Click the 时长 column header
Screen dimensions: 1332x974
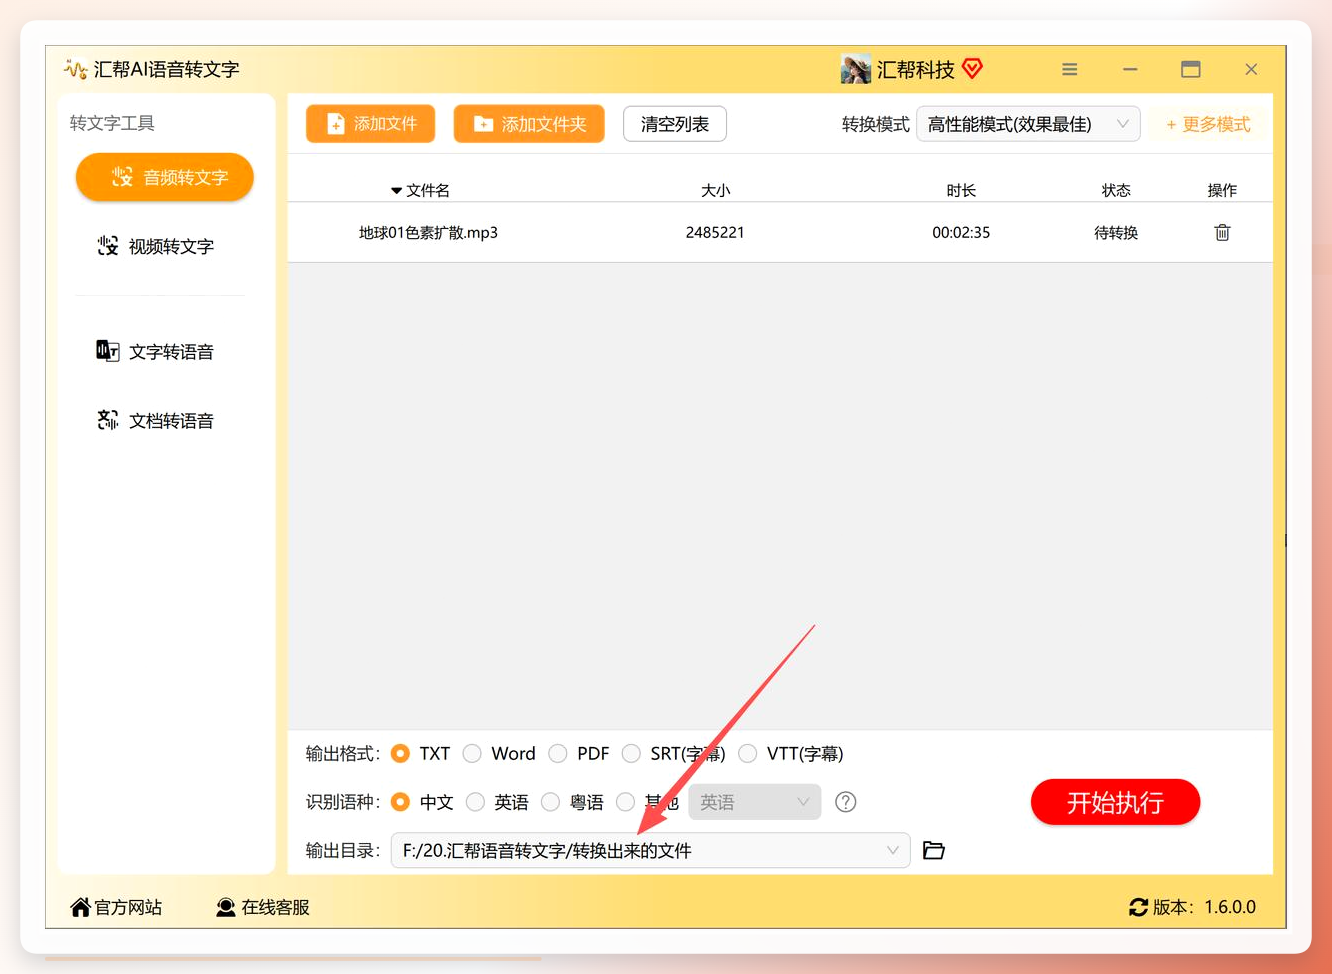pos(961,190)
